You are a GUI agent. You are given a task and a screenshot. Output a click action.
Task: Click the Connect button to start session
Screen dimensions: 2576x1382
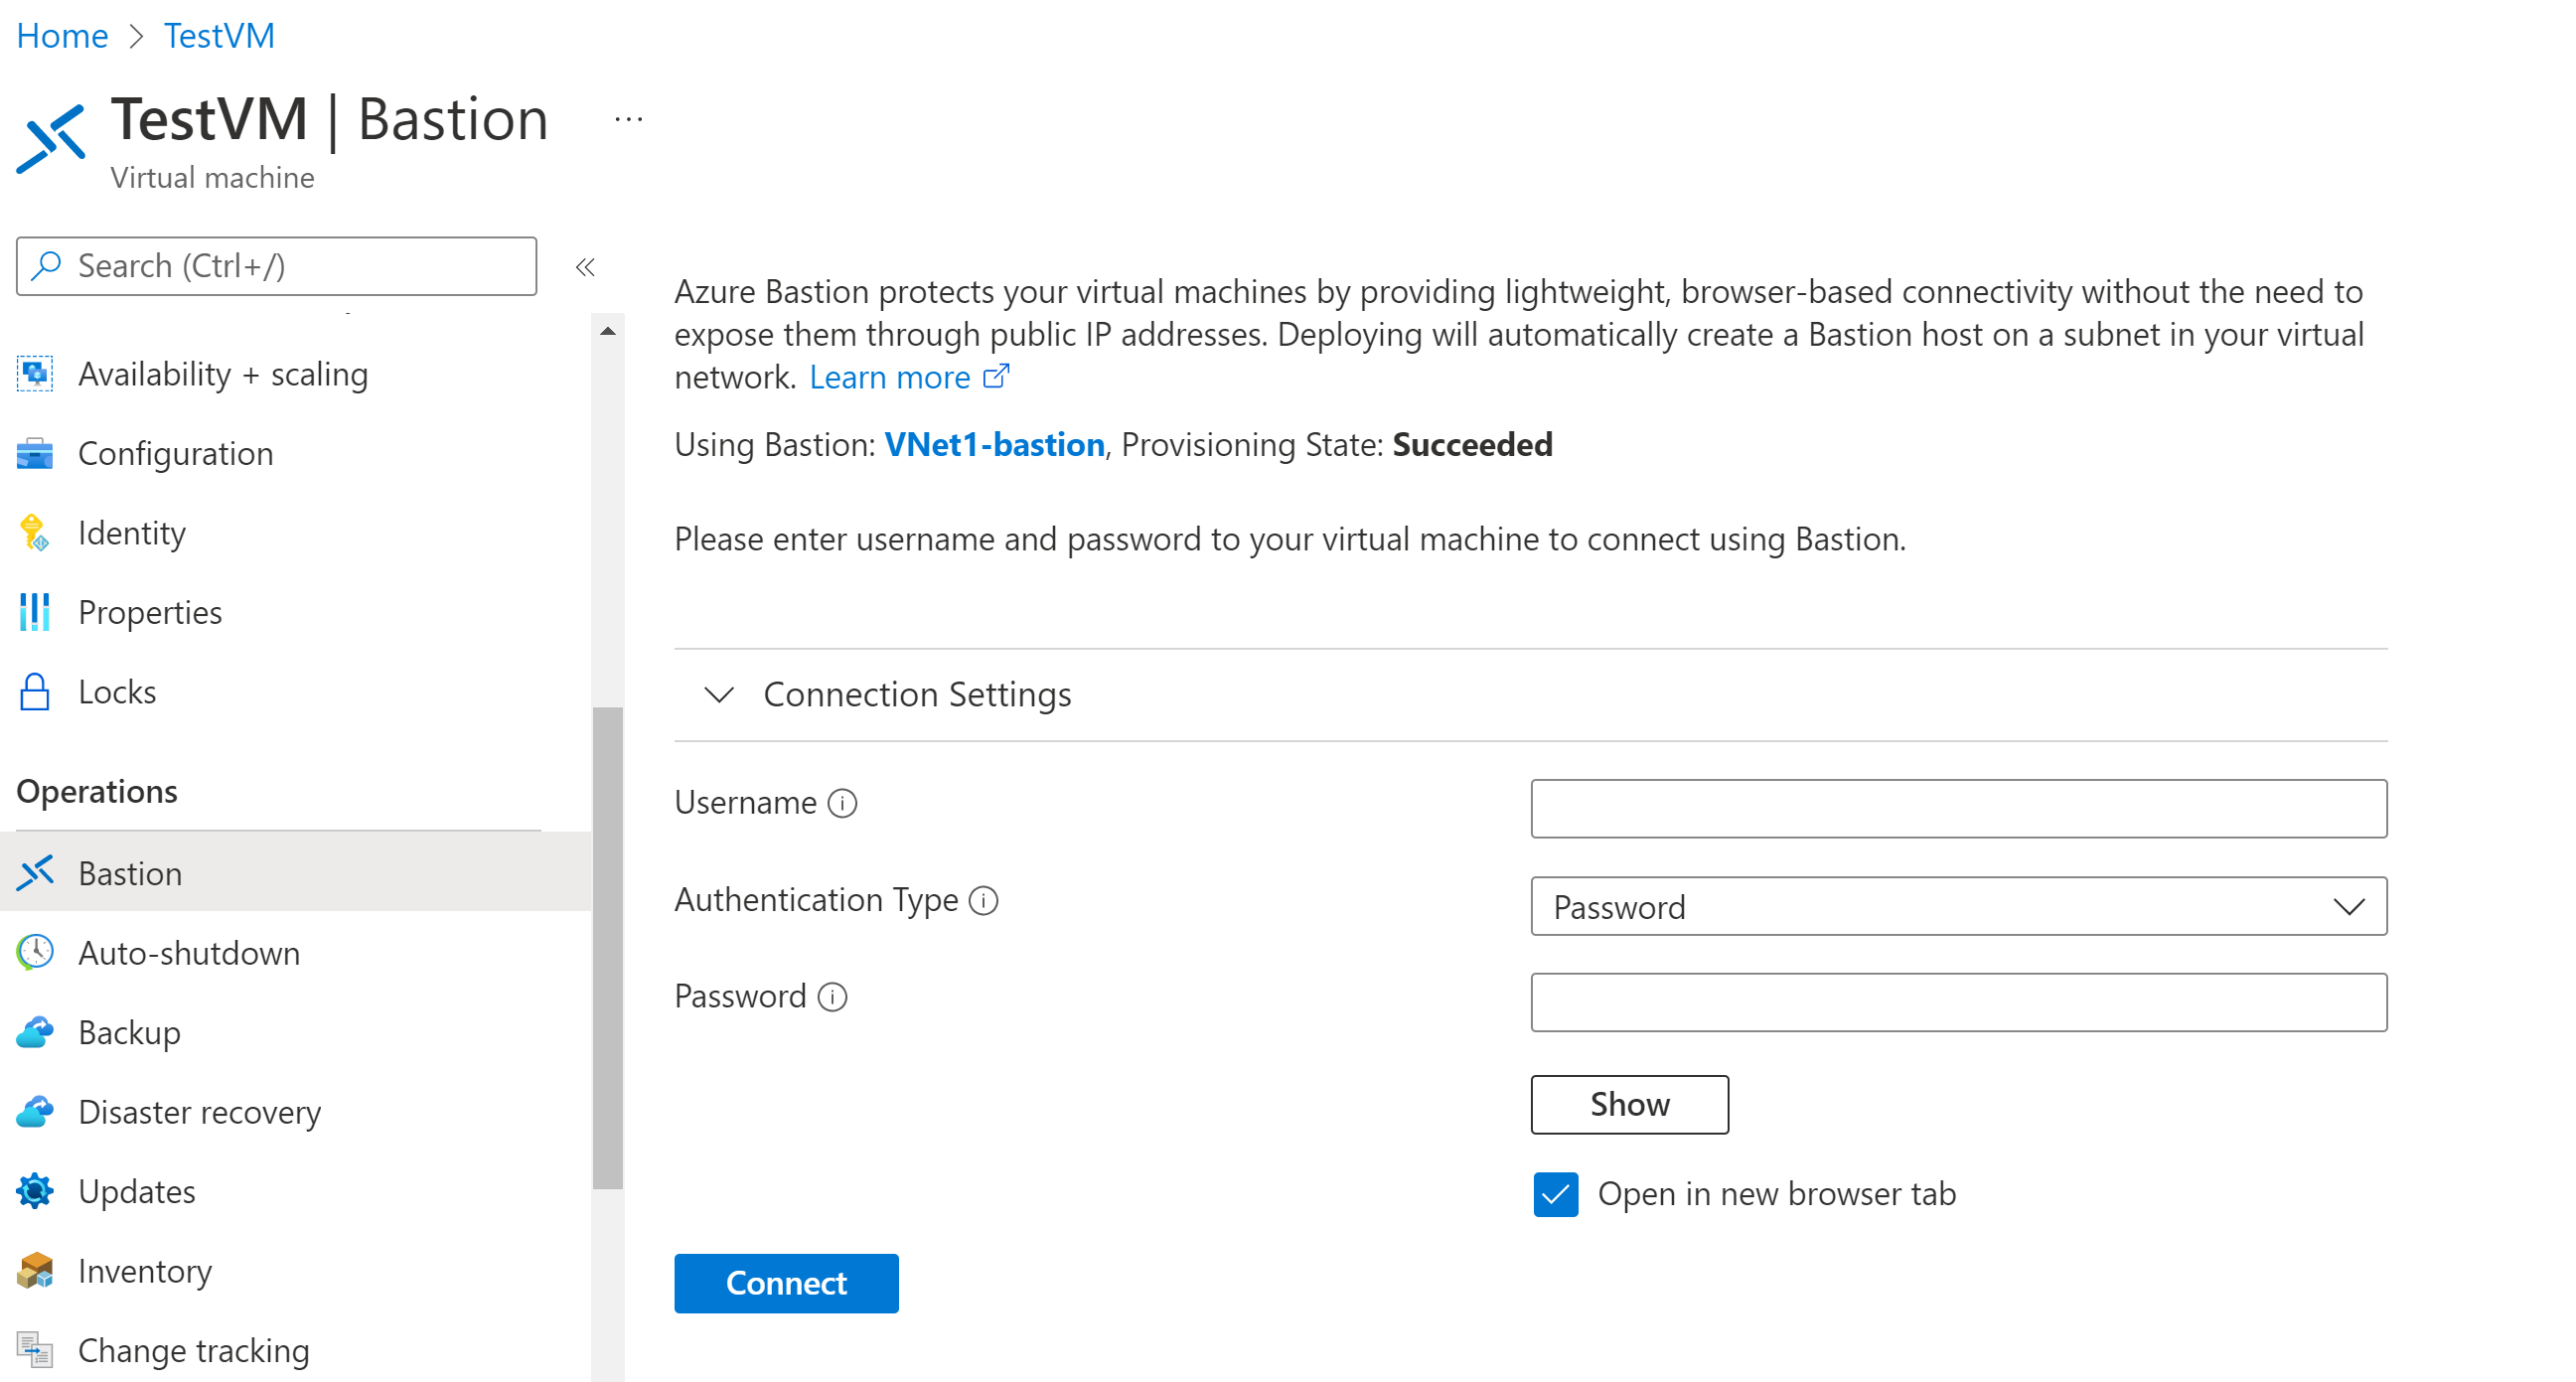coord(786,1284)
